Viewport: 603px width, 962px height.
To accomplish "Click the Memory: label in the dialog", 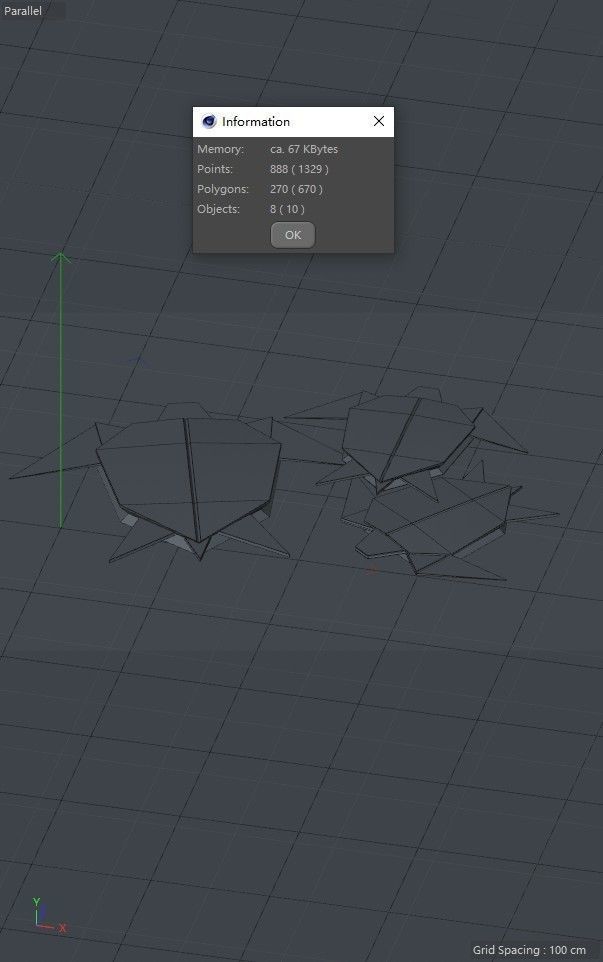I will pos(220,149).
